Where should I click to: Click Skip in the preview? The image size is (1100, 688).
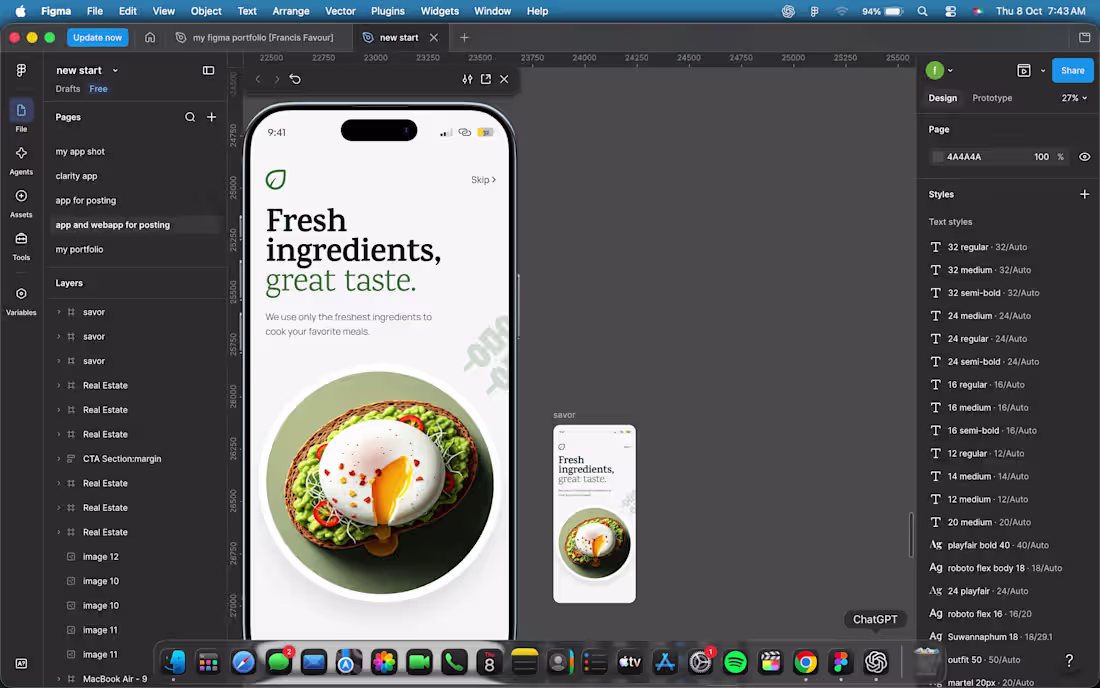click(483, 180)
